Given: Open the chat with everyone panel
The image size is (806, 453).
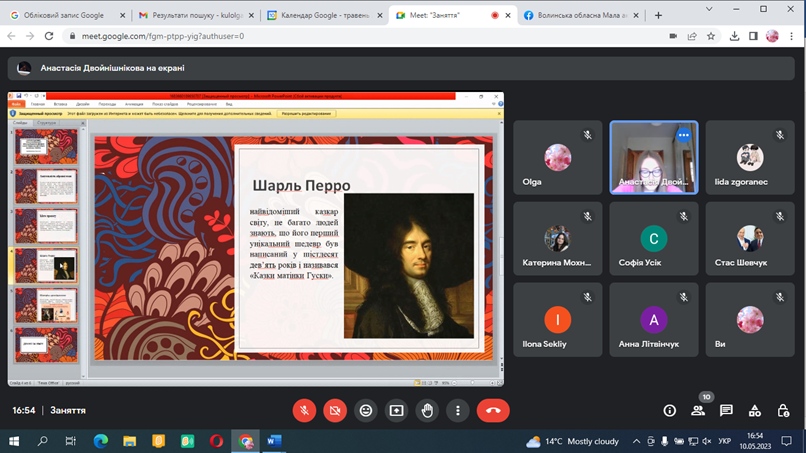Looking at the screenshot, I should pyautogui.click(x=726, y=411).
